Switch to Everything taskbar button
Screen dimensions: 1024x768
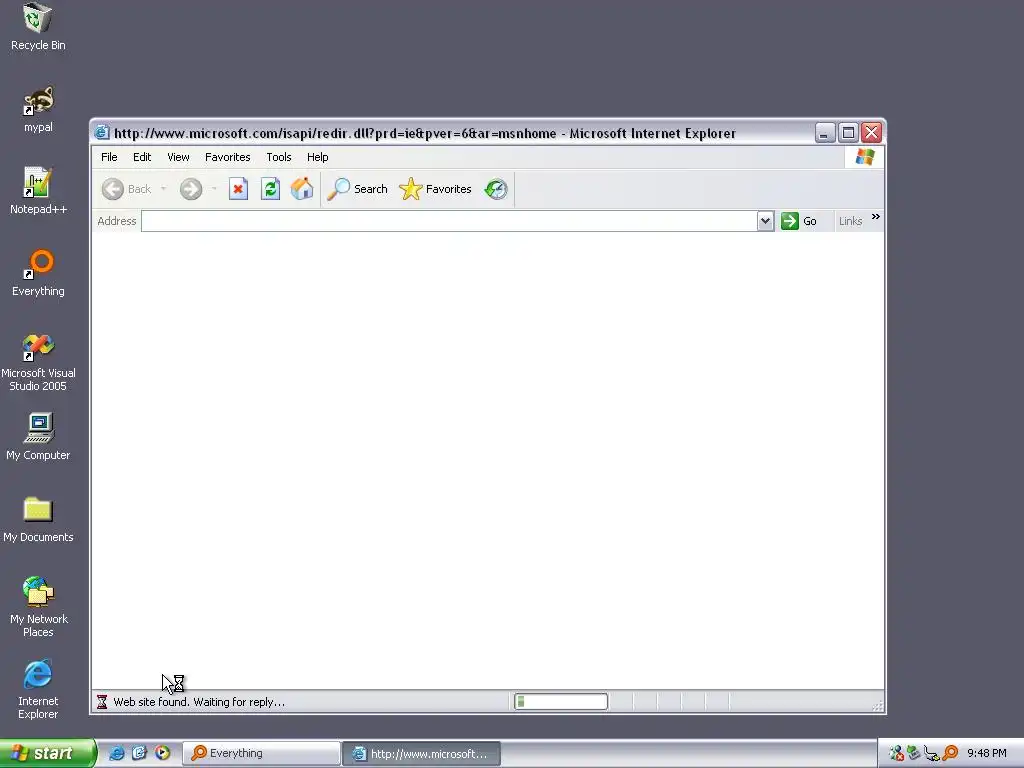click(x=261, y=753)
